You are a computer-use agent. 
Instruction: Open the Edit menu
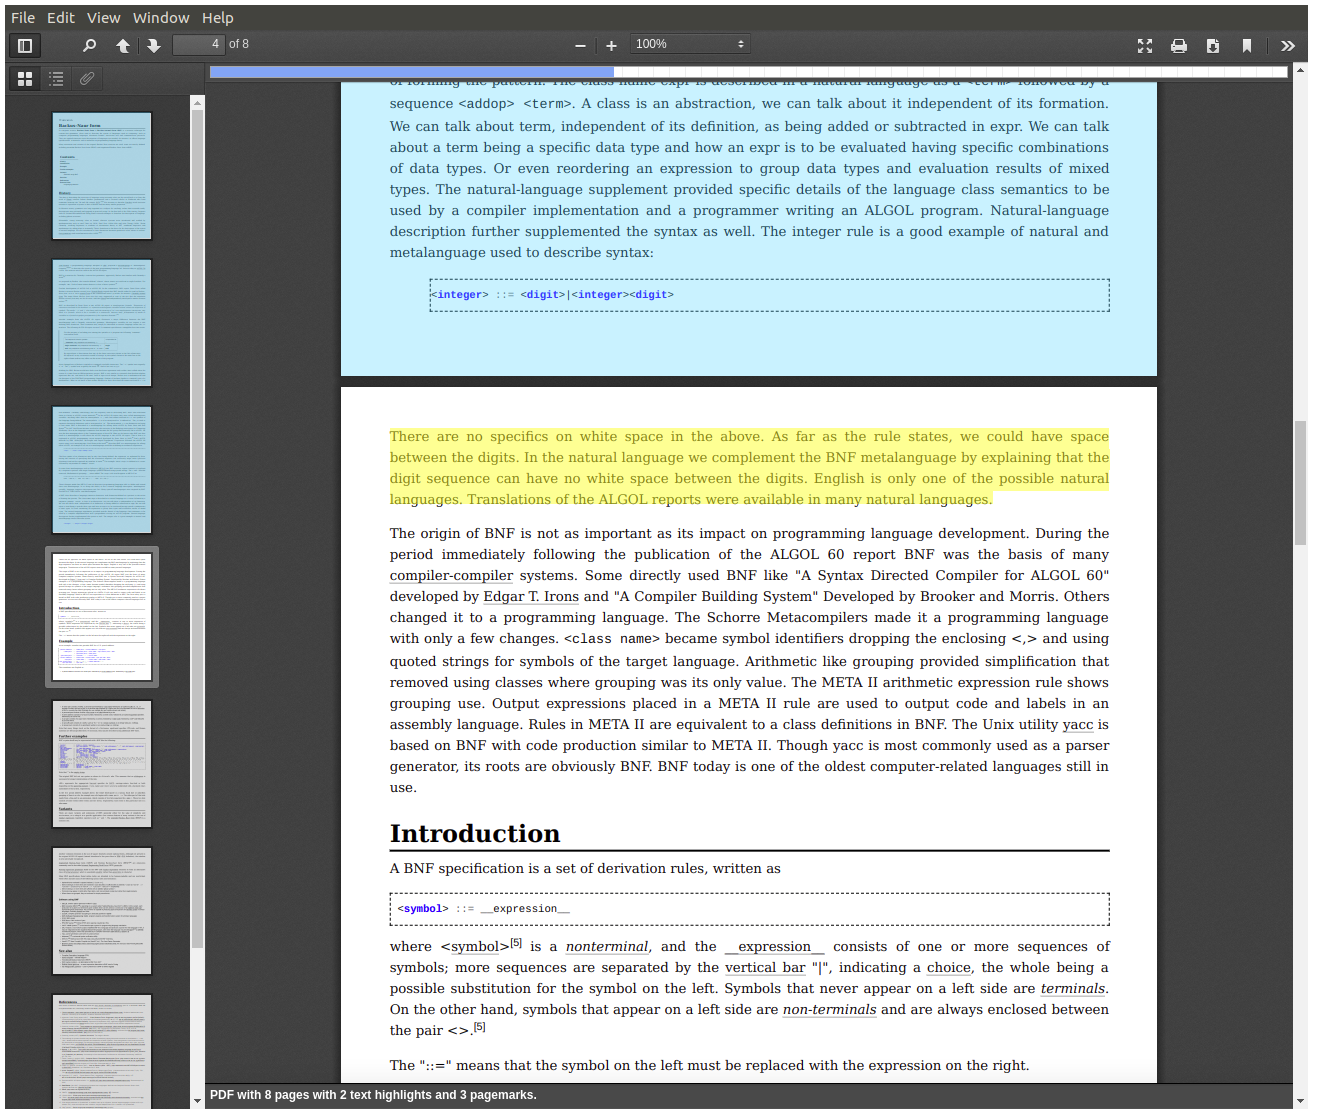point(61,18)
